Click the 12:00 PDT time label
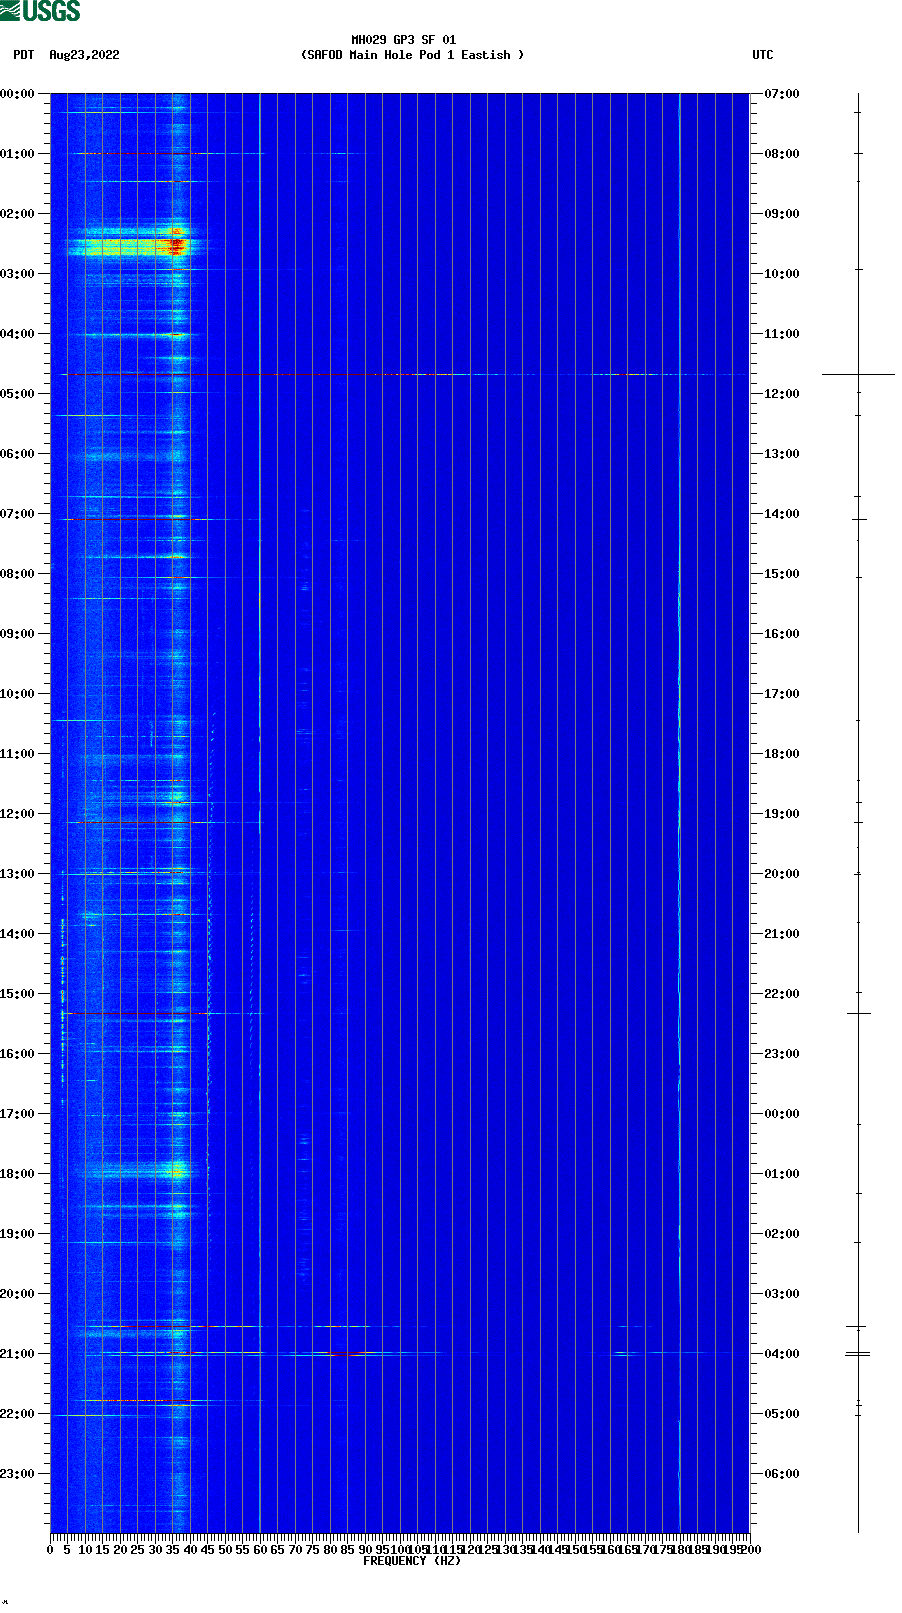Screen dimensions: 902x1613 pos(17,814)
